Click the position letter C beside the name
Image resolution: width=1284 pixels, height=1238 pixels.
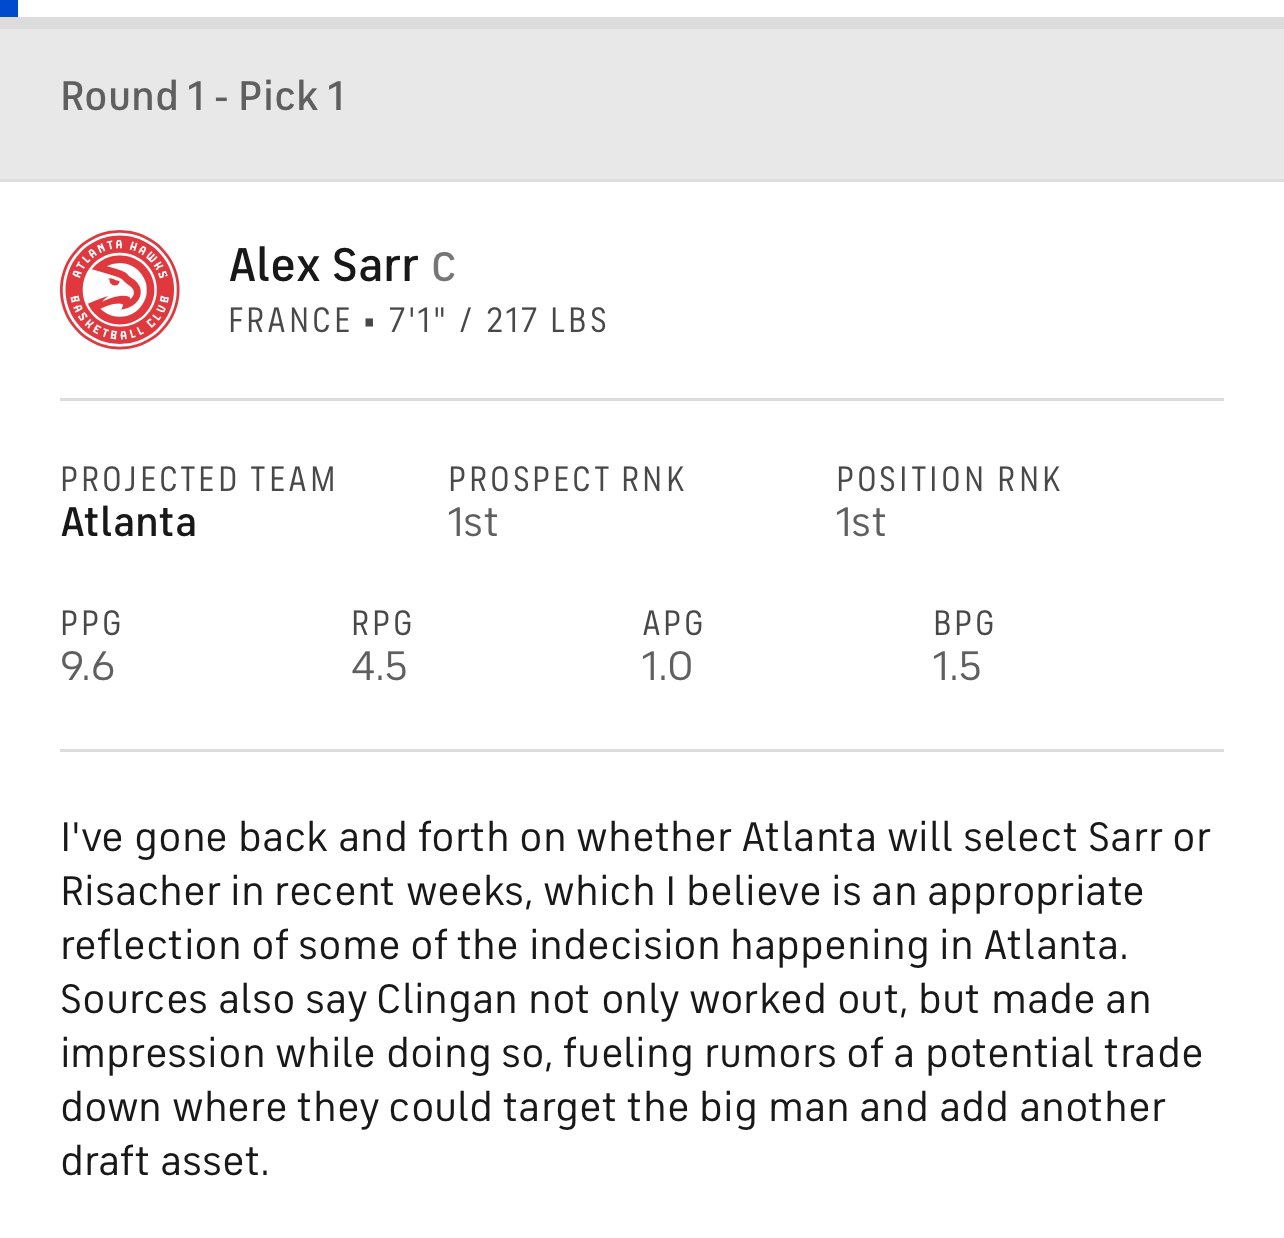click(x=444, y=267)
